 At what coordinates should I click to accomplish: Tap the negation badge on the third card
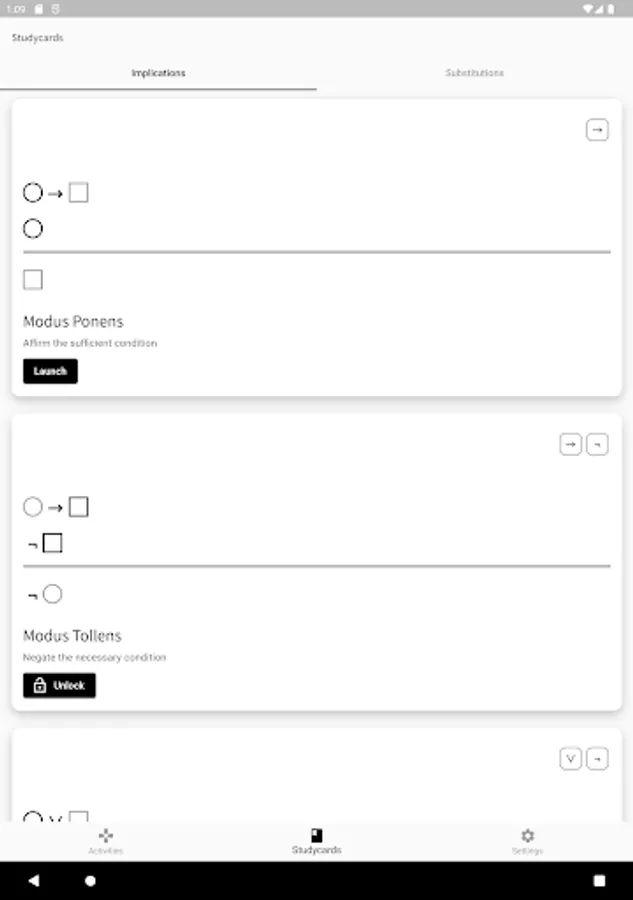click(597, 759)
